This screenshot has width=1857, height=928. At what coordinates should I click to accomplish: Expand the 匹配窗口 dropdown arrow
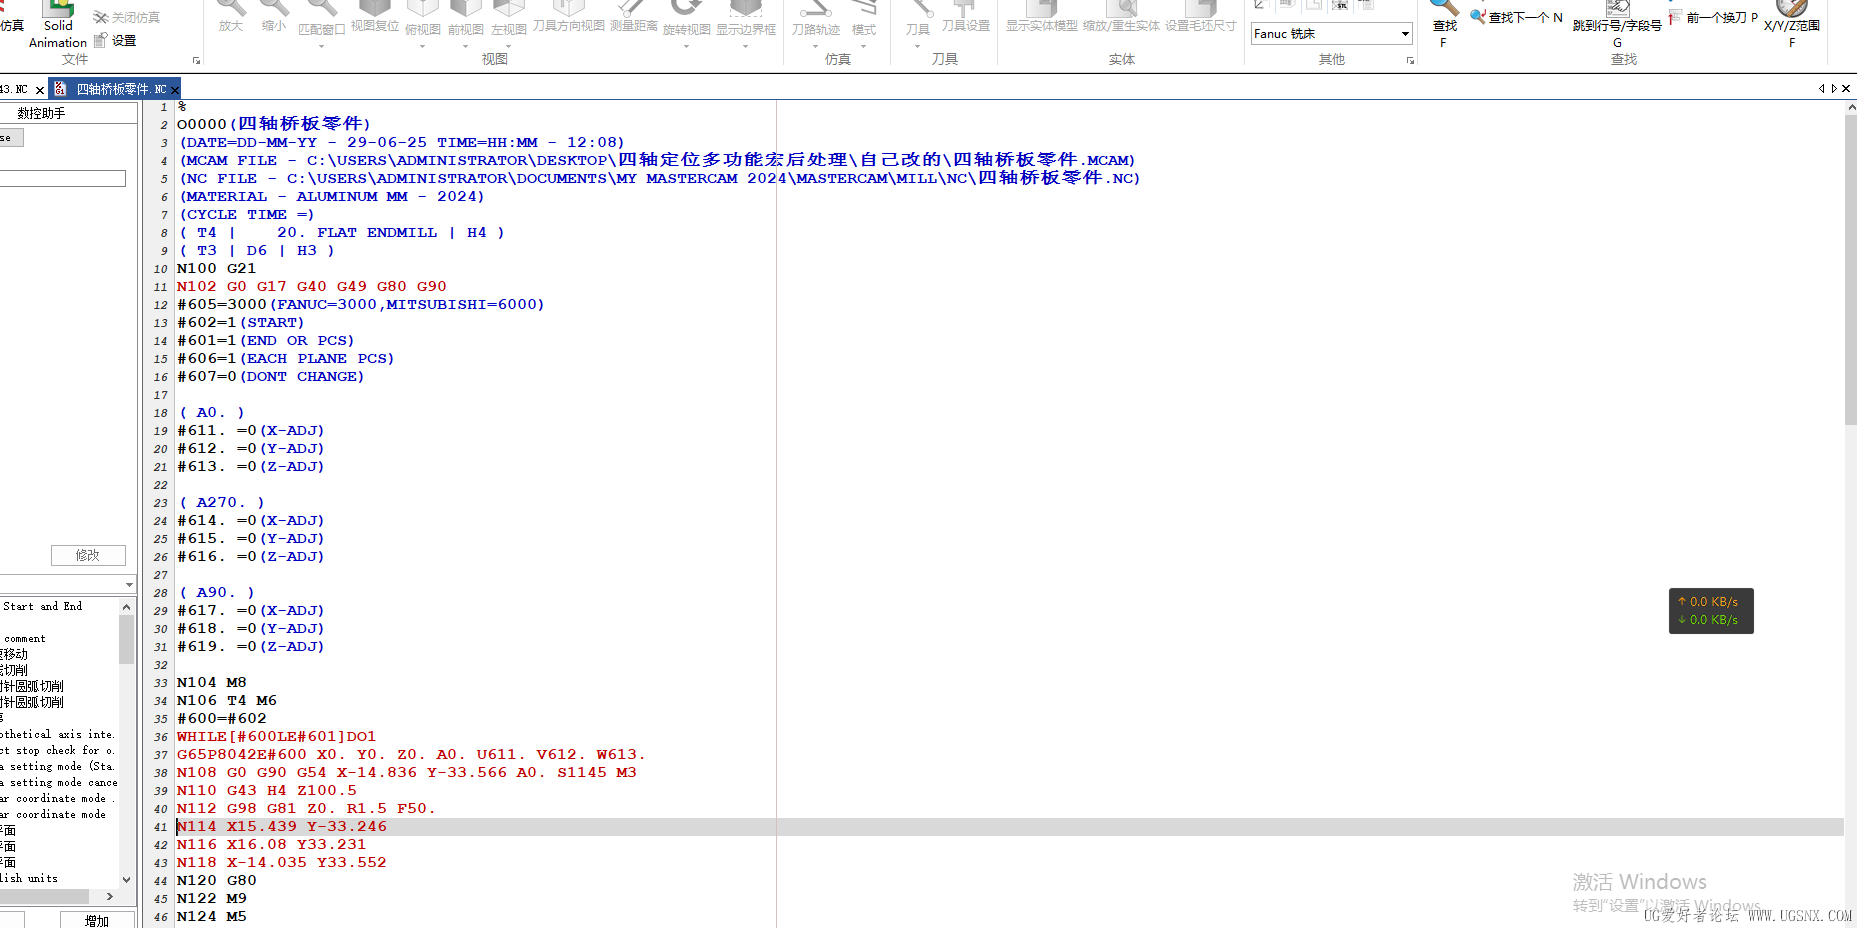321,46
